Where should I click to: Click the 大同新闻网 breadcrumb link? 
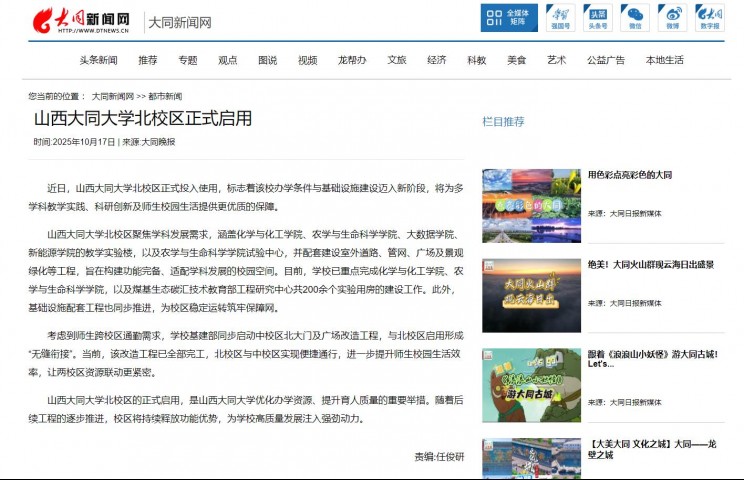(x=112, y=96)
